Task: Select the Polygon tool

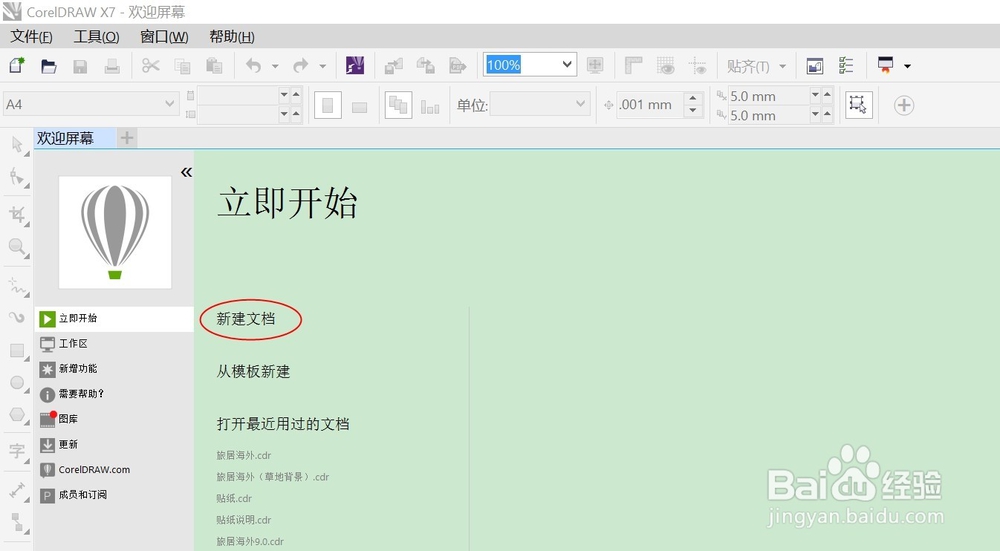Action: (17, 415)
